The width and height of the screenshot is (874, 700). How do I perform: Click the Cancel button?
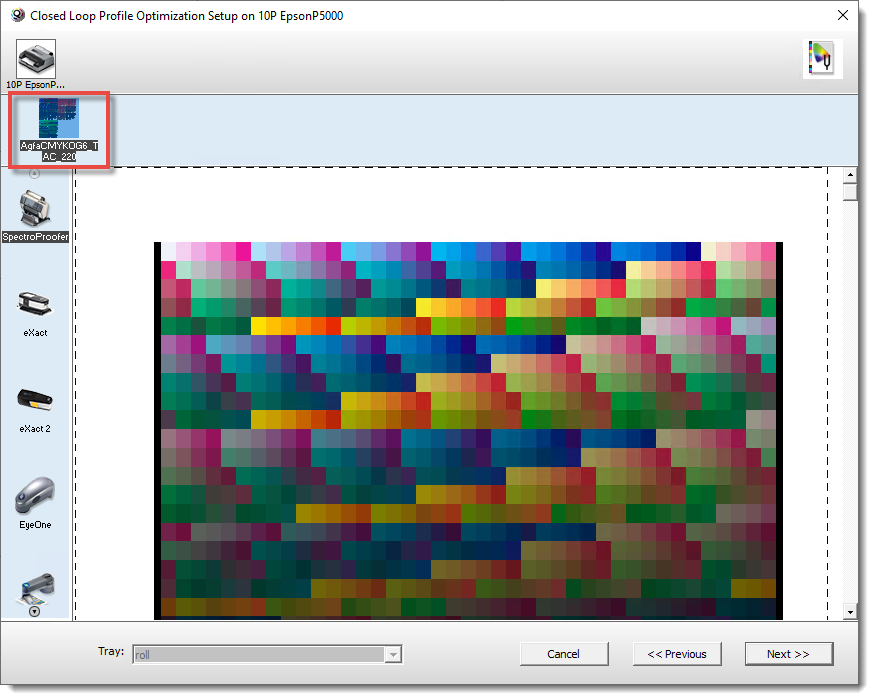(564, 654)
